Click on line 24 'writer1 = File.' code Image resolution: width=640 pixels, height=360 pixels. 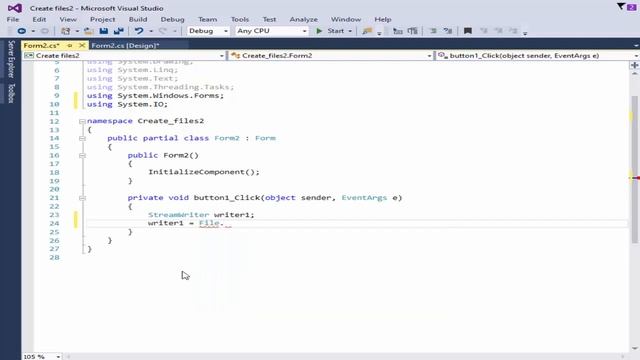click(x=186, y=223)
